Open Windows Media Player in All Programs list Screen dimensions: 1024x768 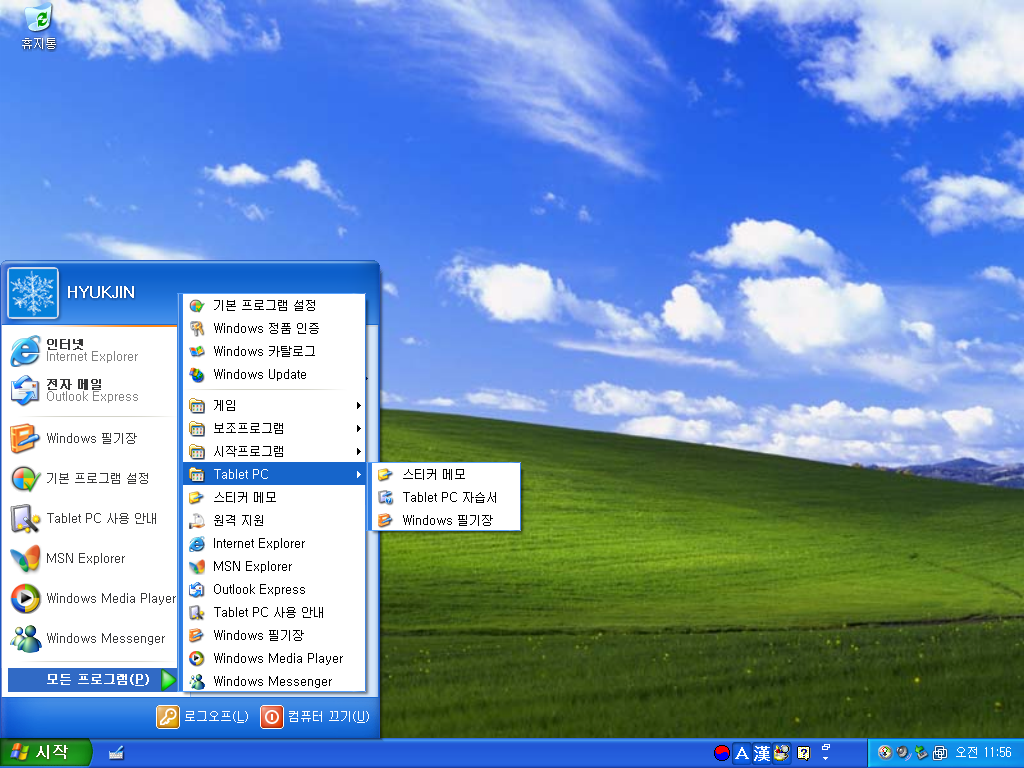(x=274, y=658)
